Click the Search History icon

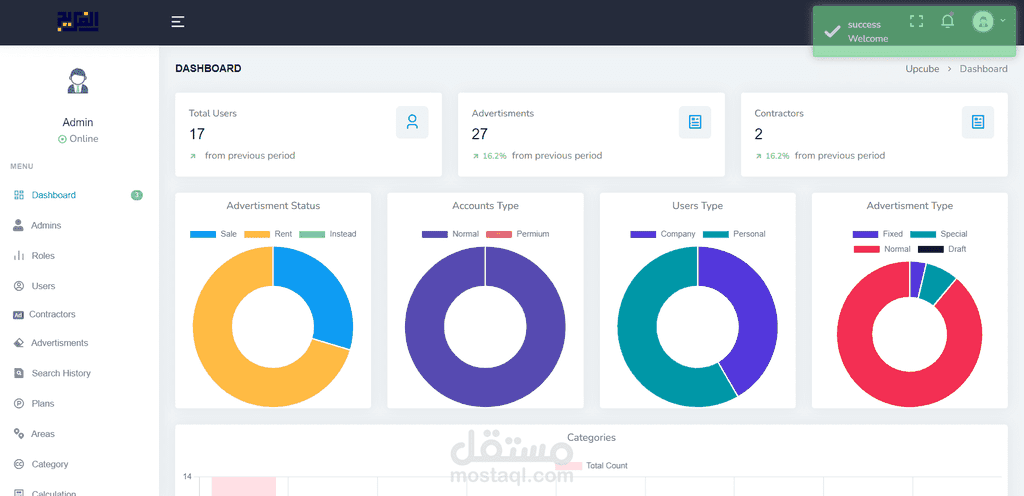[x=19, y=373]
